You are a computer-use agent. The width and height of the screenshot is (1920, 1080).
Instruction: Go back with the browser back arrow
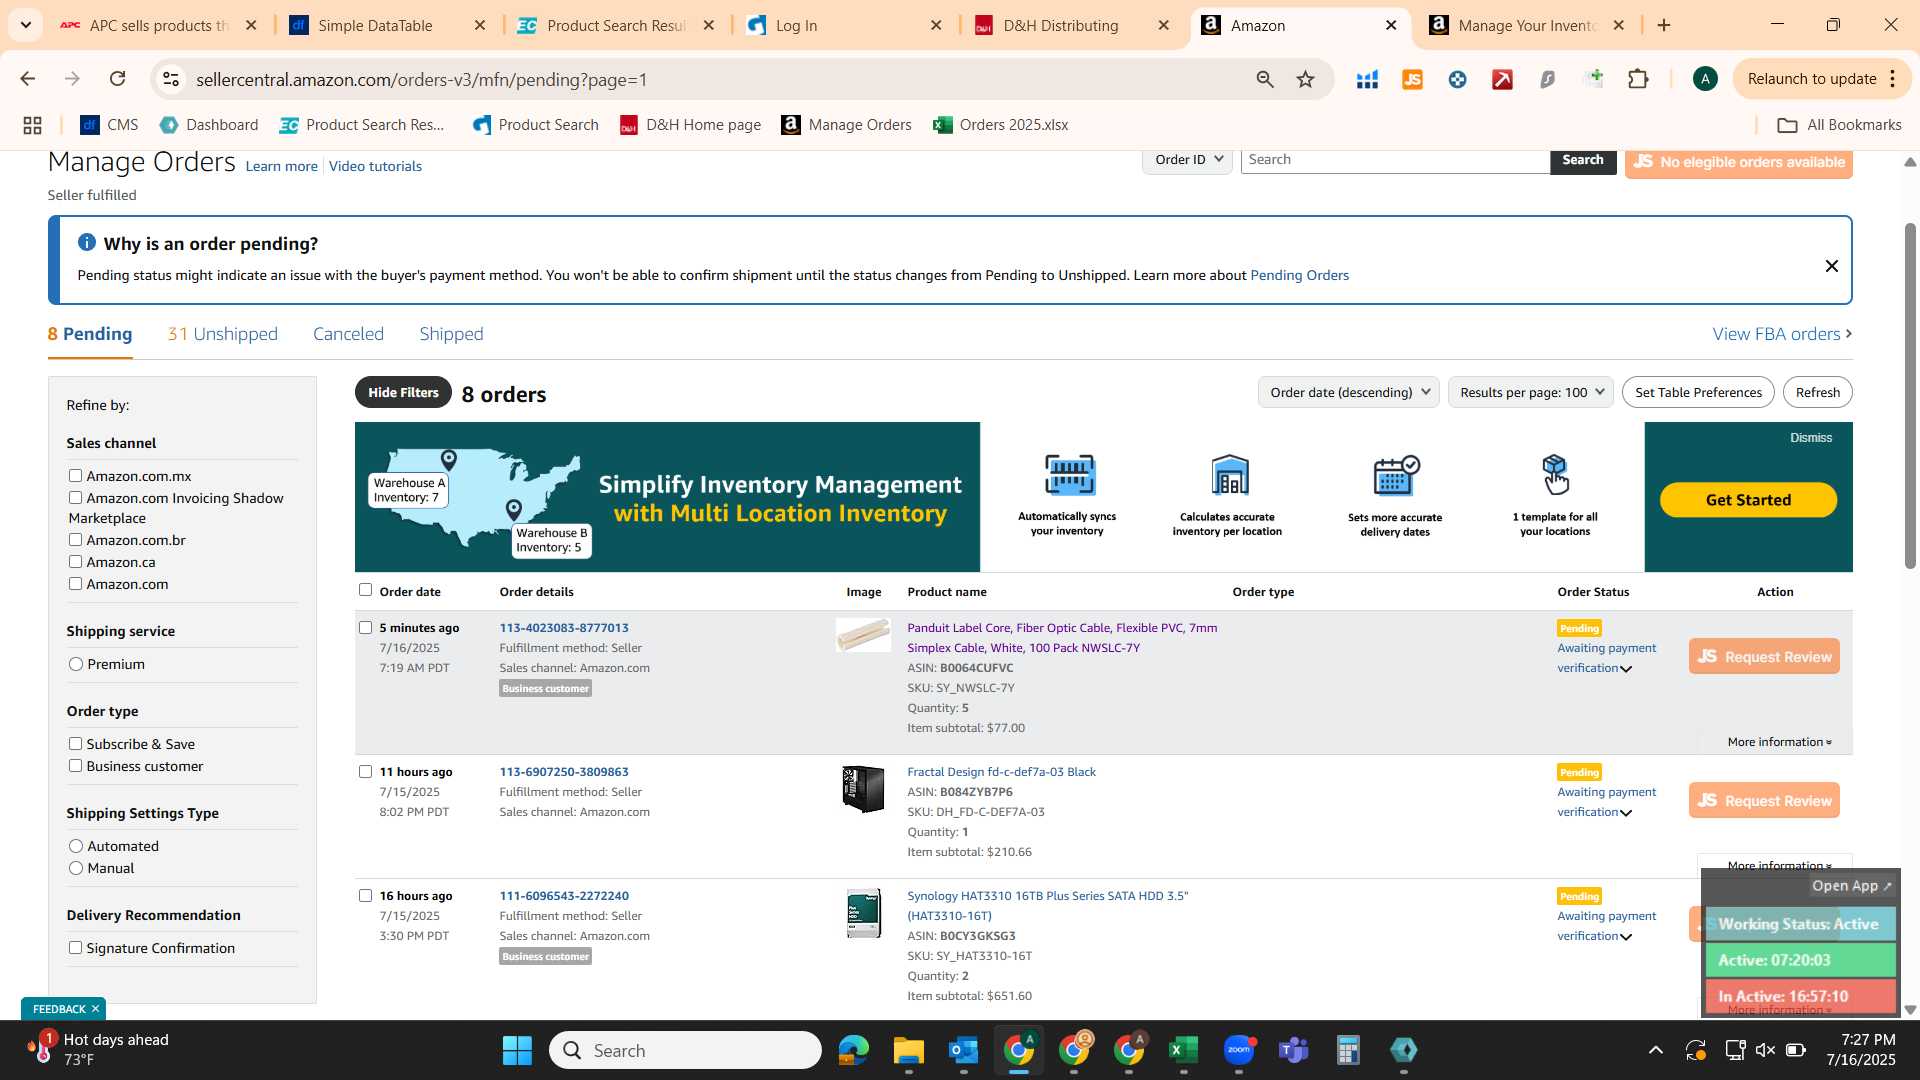27,79
